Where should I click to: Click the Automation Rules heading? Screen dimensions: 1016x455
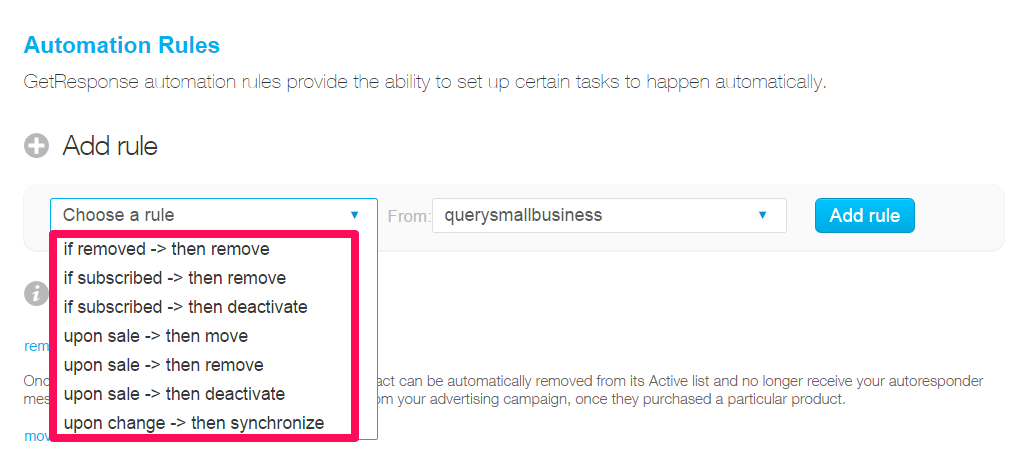click(121, 46)
